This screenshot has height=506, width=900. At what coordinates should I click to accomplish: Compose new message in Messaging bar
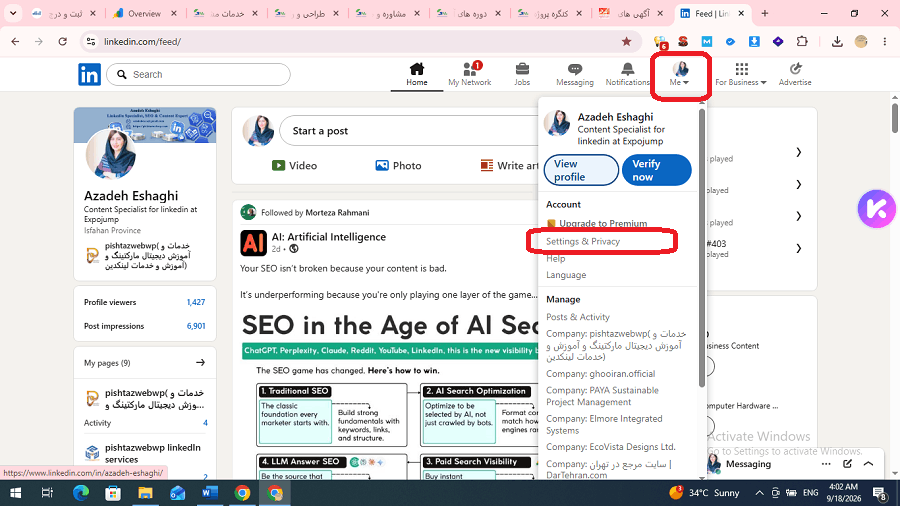tap(848, 464)
